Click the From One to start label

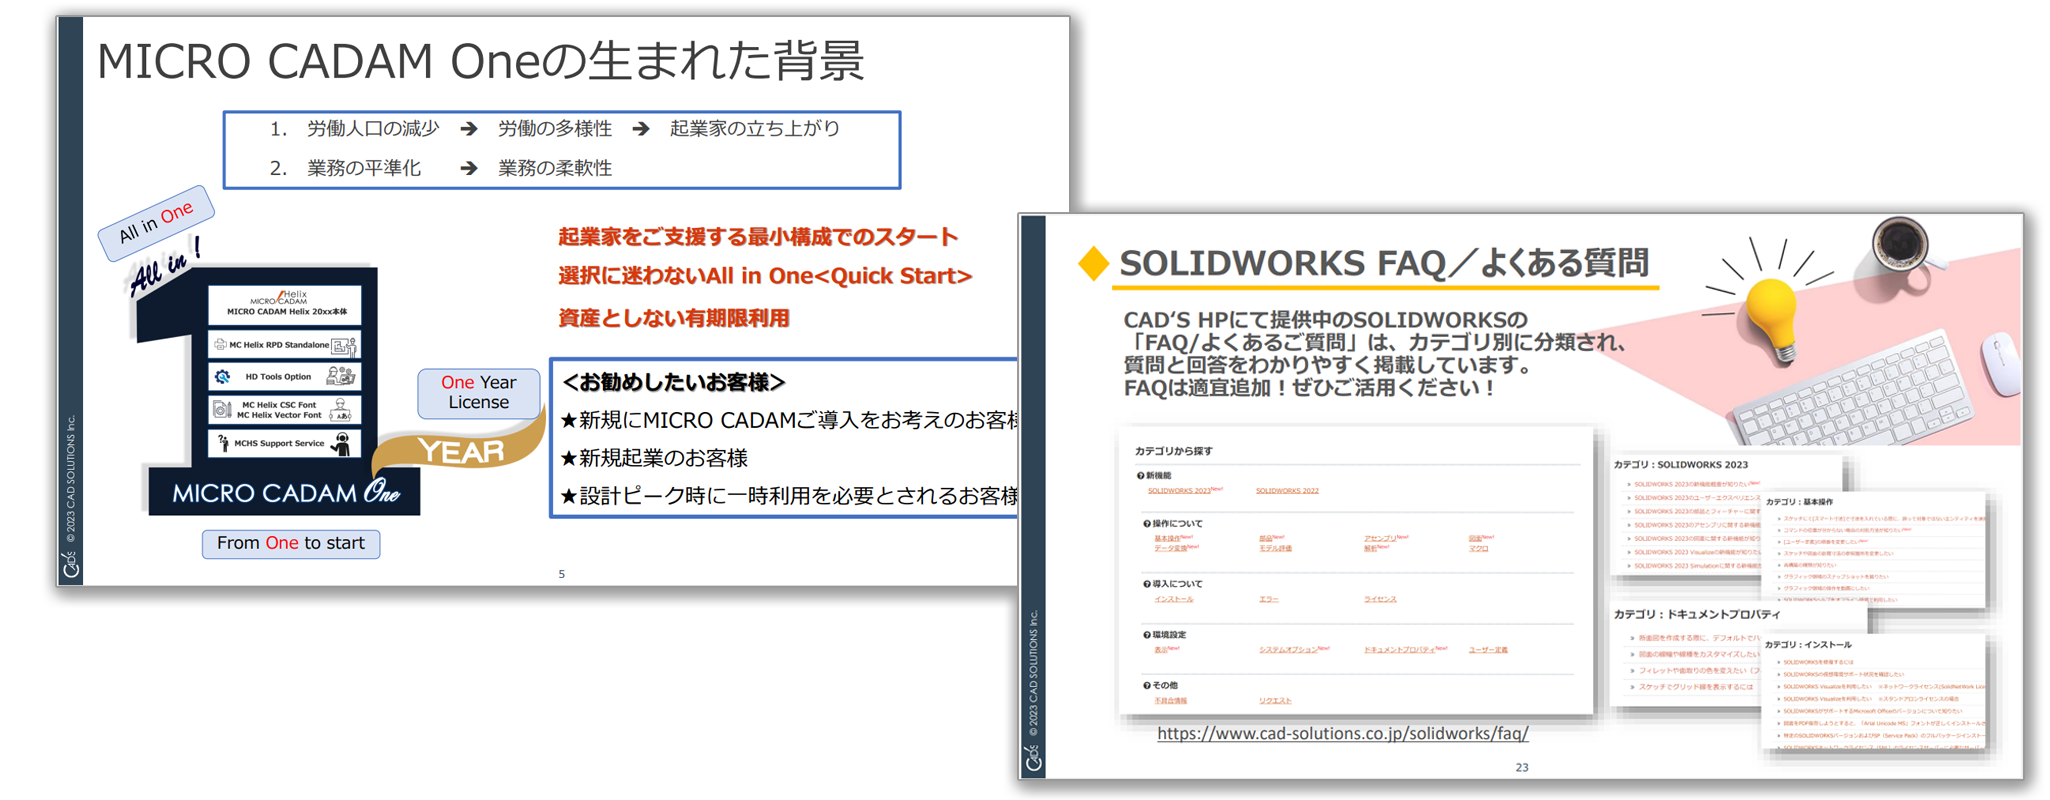(x=290, y=543)
